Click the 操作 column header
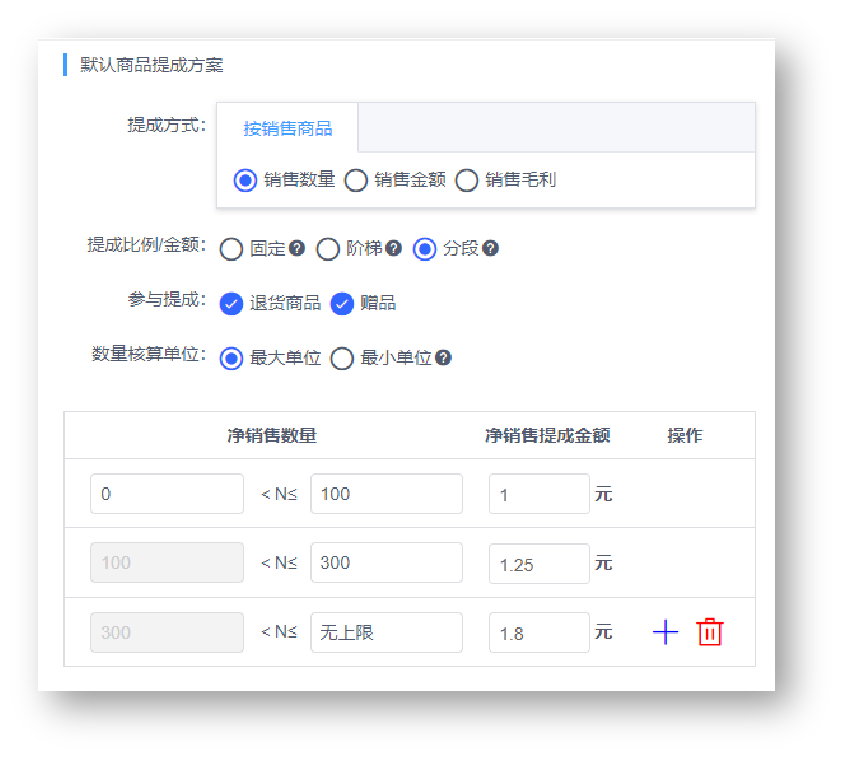 684,435
